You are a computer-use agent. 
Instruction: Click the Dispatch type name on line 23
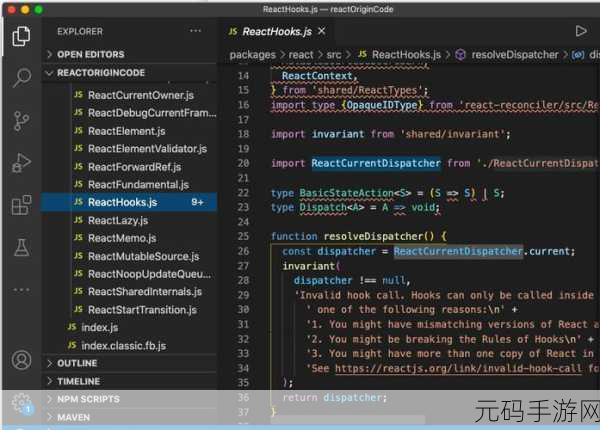point(323,207)
